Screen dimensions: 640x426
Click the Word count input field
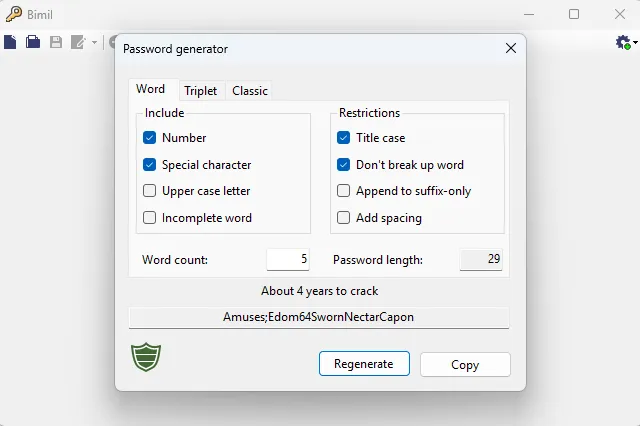coord(288,259)
